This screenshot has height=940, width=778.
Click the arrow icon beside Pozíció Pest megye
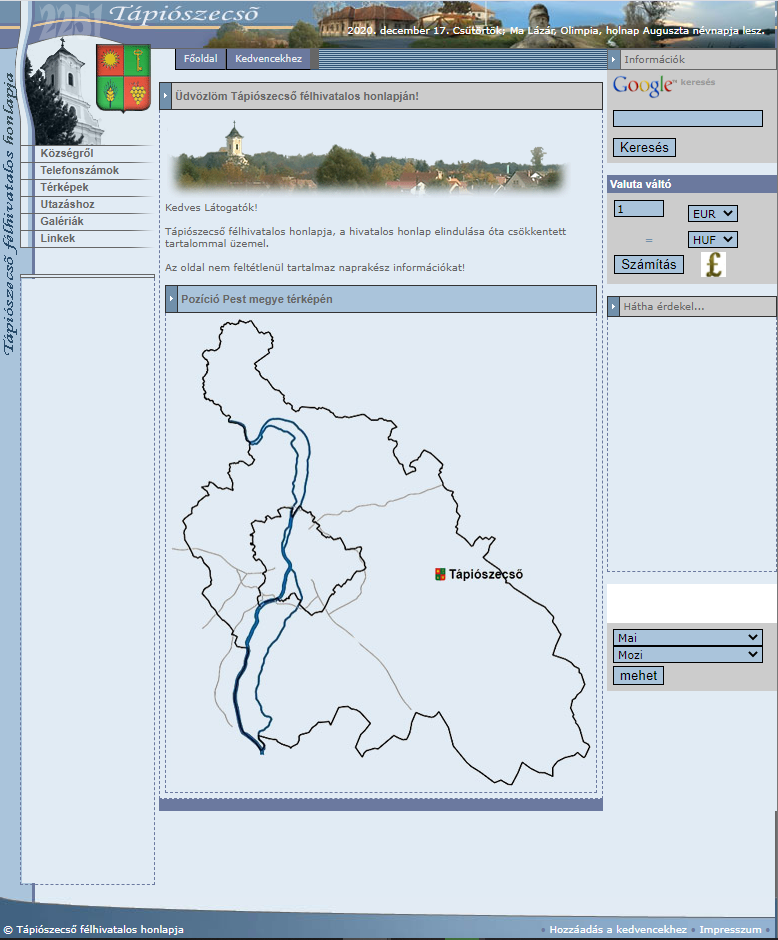pyautogui.click(x=172, y=299)
